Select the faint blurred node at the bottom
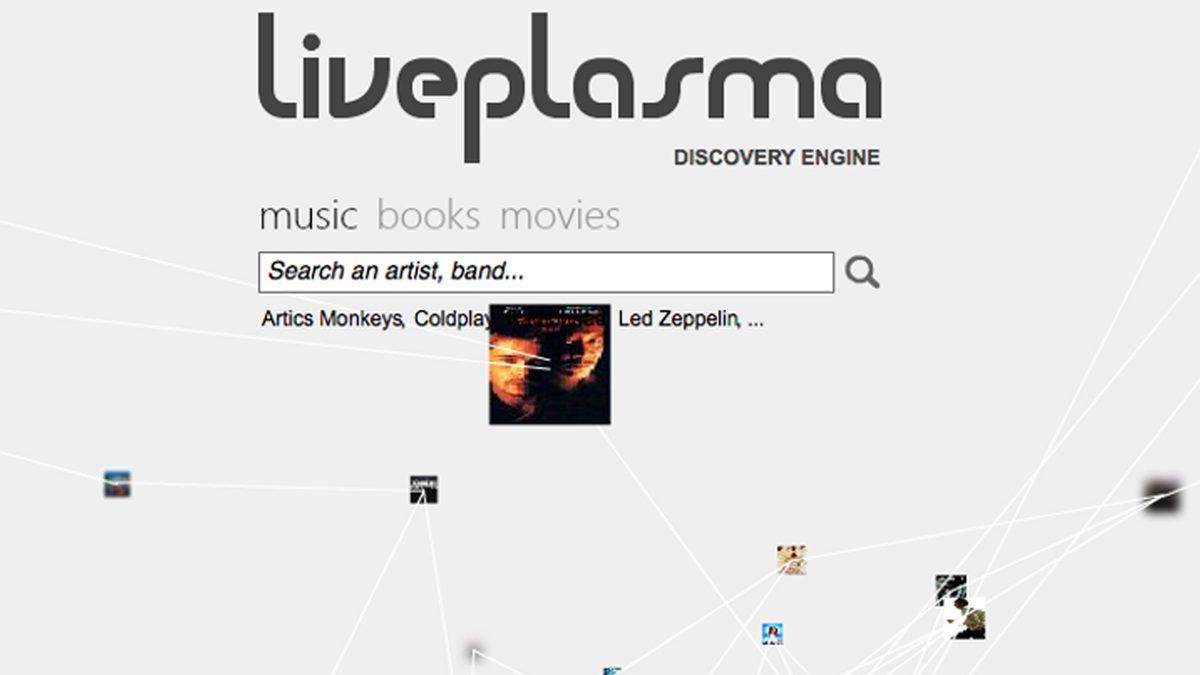 [x=474, y=650]
